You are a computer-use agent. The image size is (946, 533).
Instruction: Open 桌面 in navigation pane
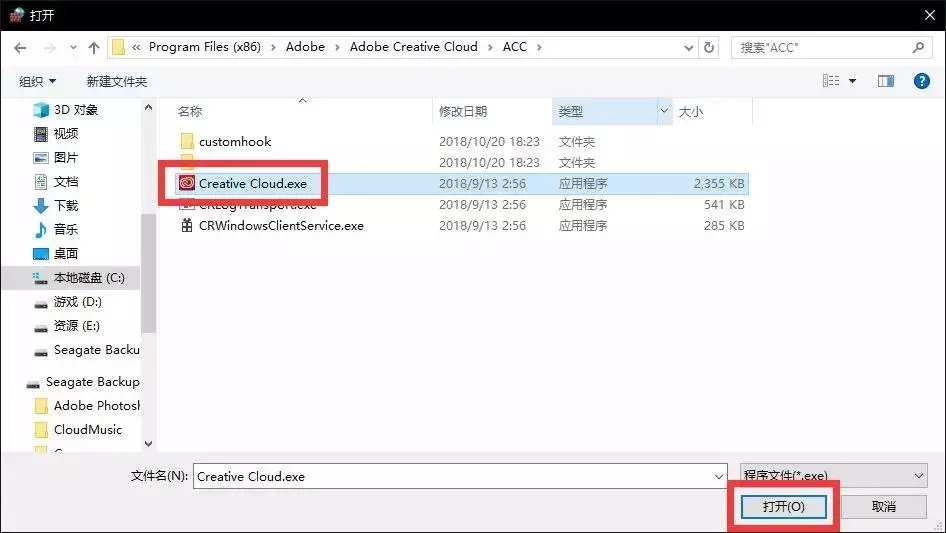tap(56, 254)
